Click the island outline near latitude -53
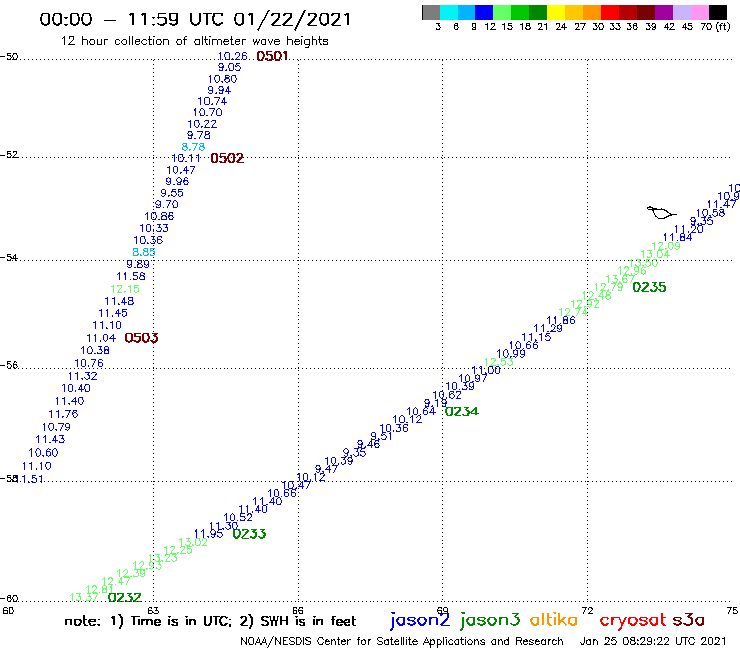Image resolution: width=740 pixels, height=650 pixels. click(x=661, y=213)
